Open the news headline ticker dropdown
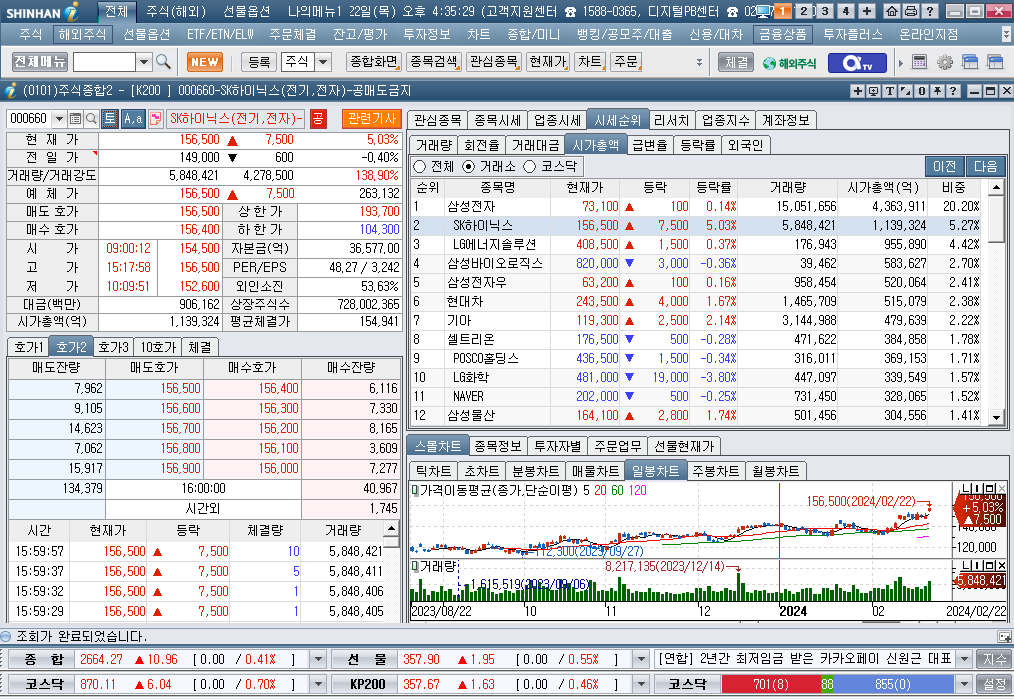 964,660
